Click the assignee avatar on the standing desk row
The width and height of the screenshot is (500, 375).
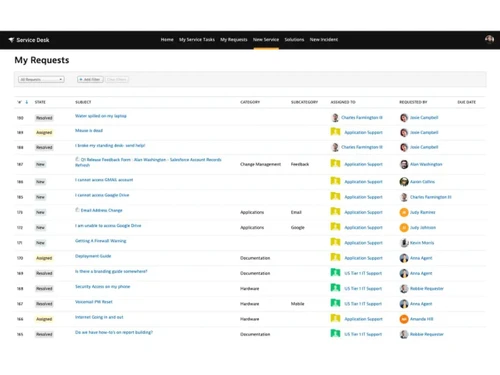point(335,147)
